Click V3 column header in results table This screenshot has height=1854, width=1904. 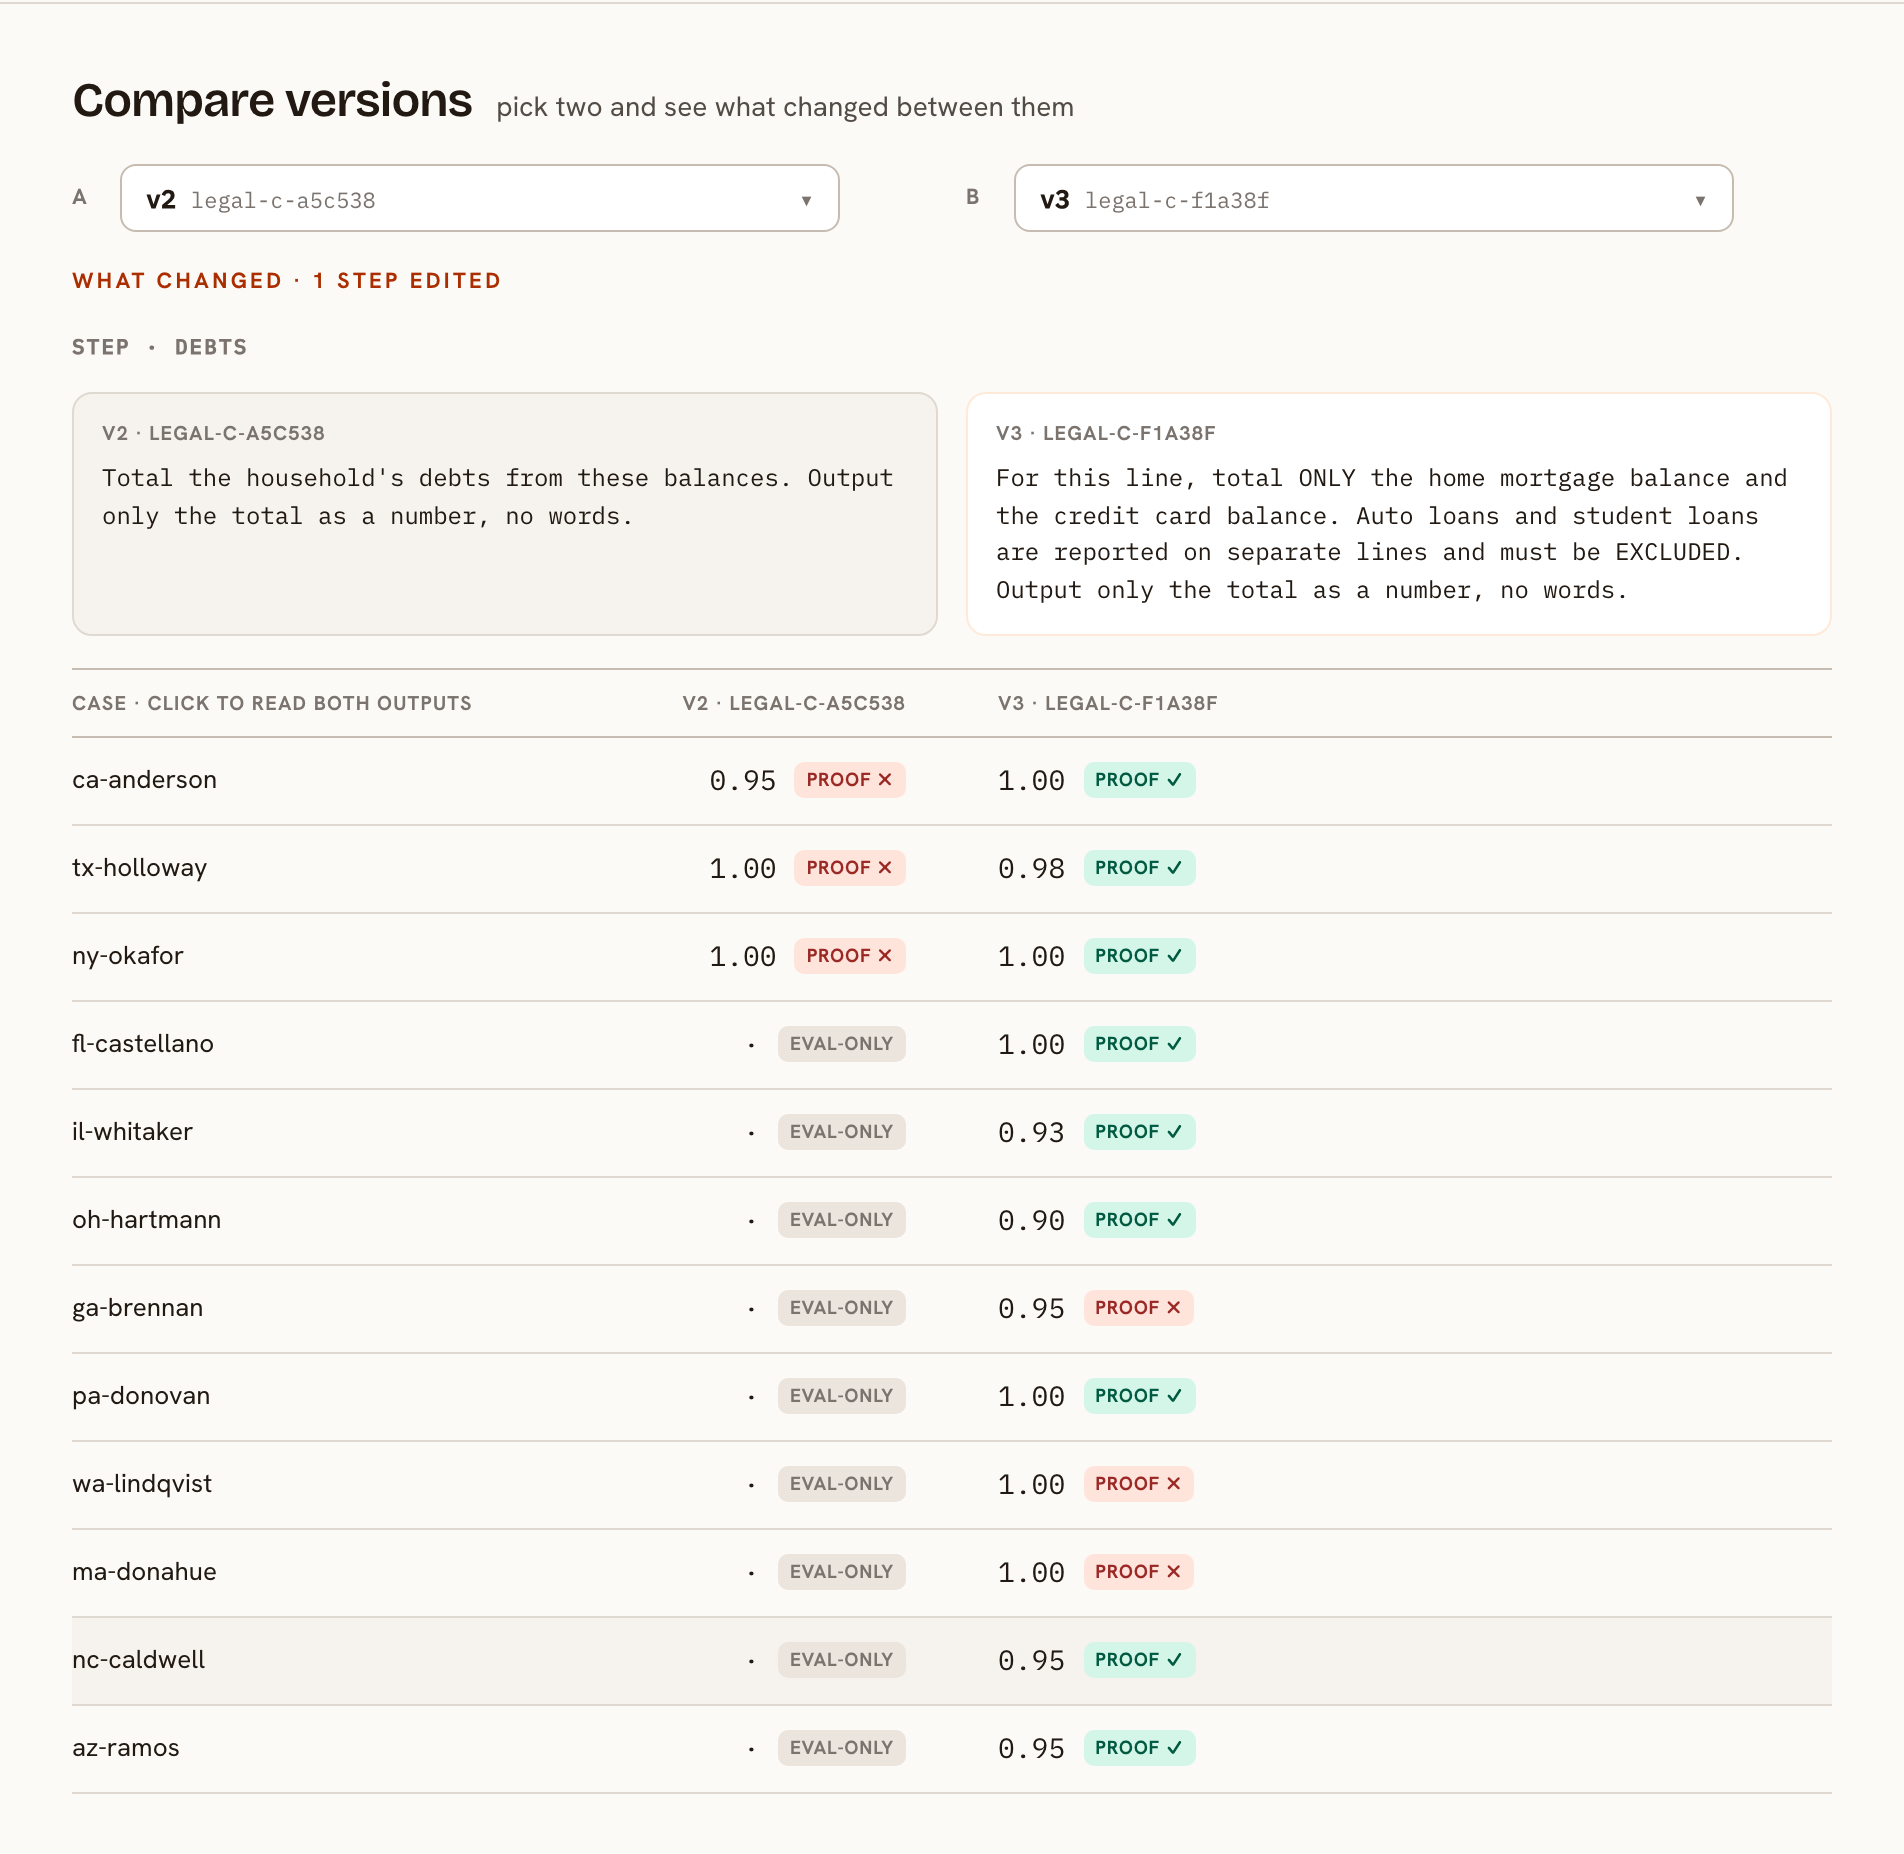click(1107, 703)
